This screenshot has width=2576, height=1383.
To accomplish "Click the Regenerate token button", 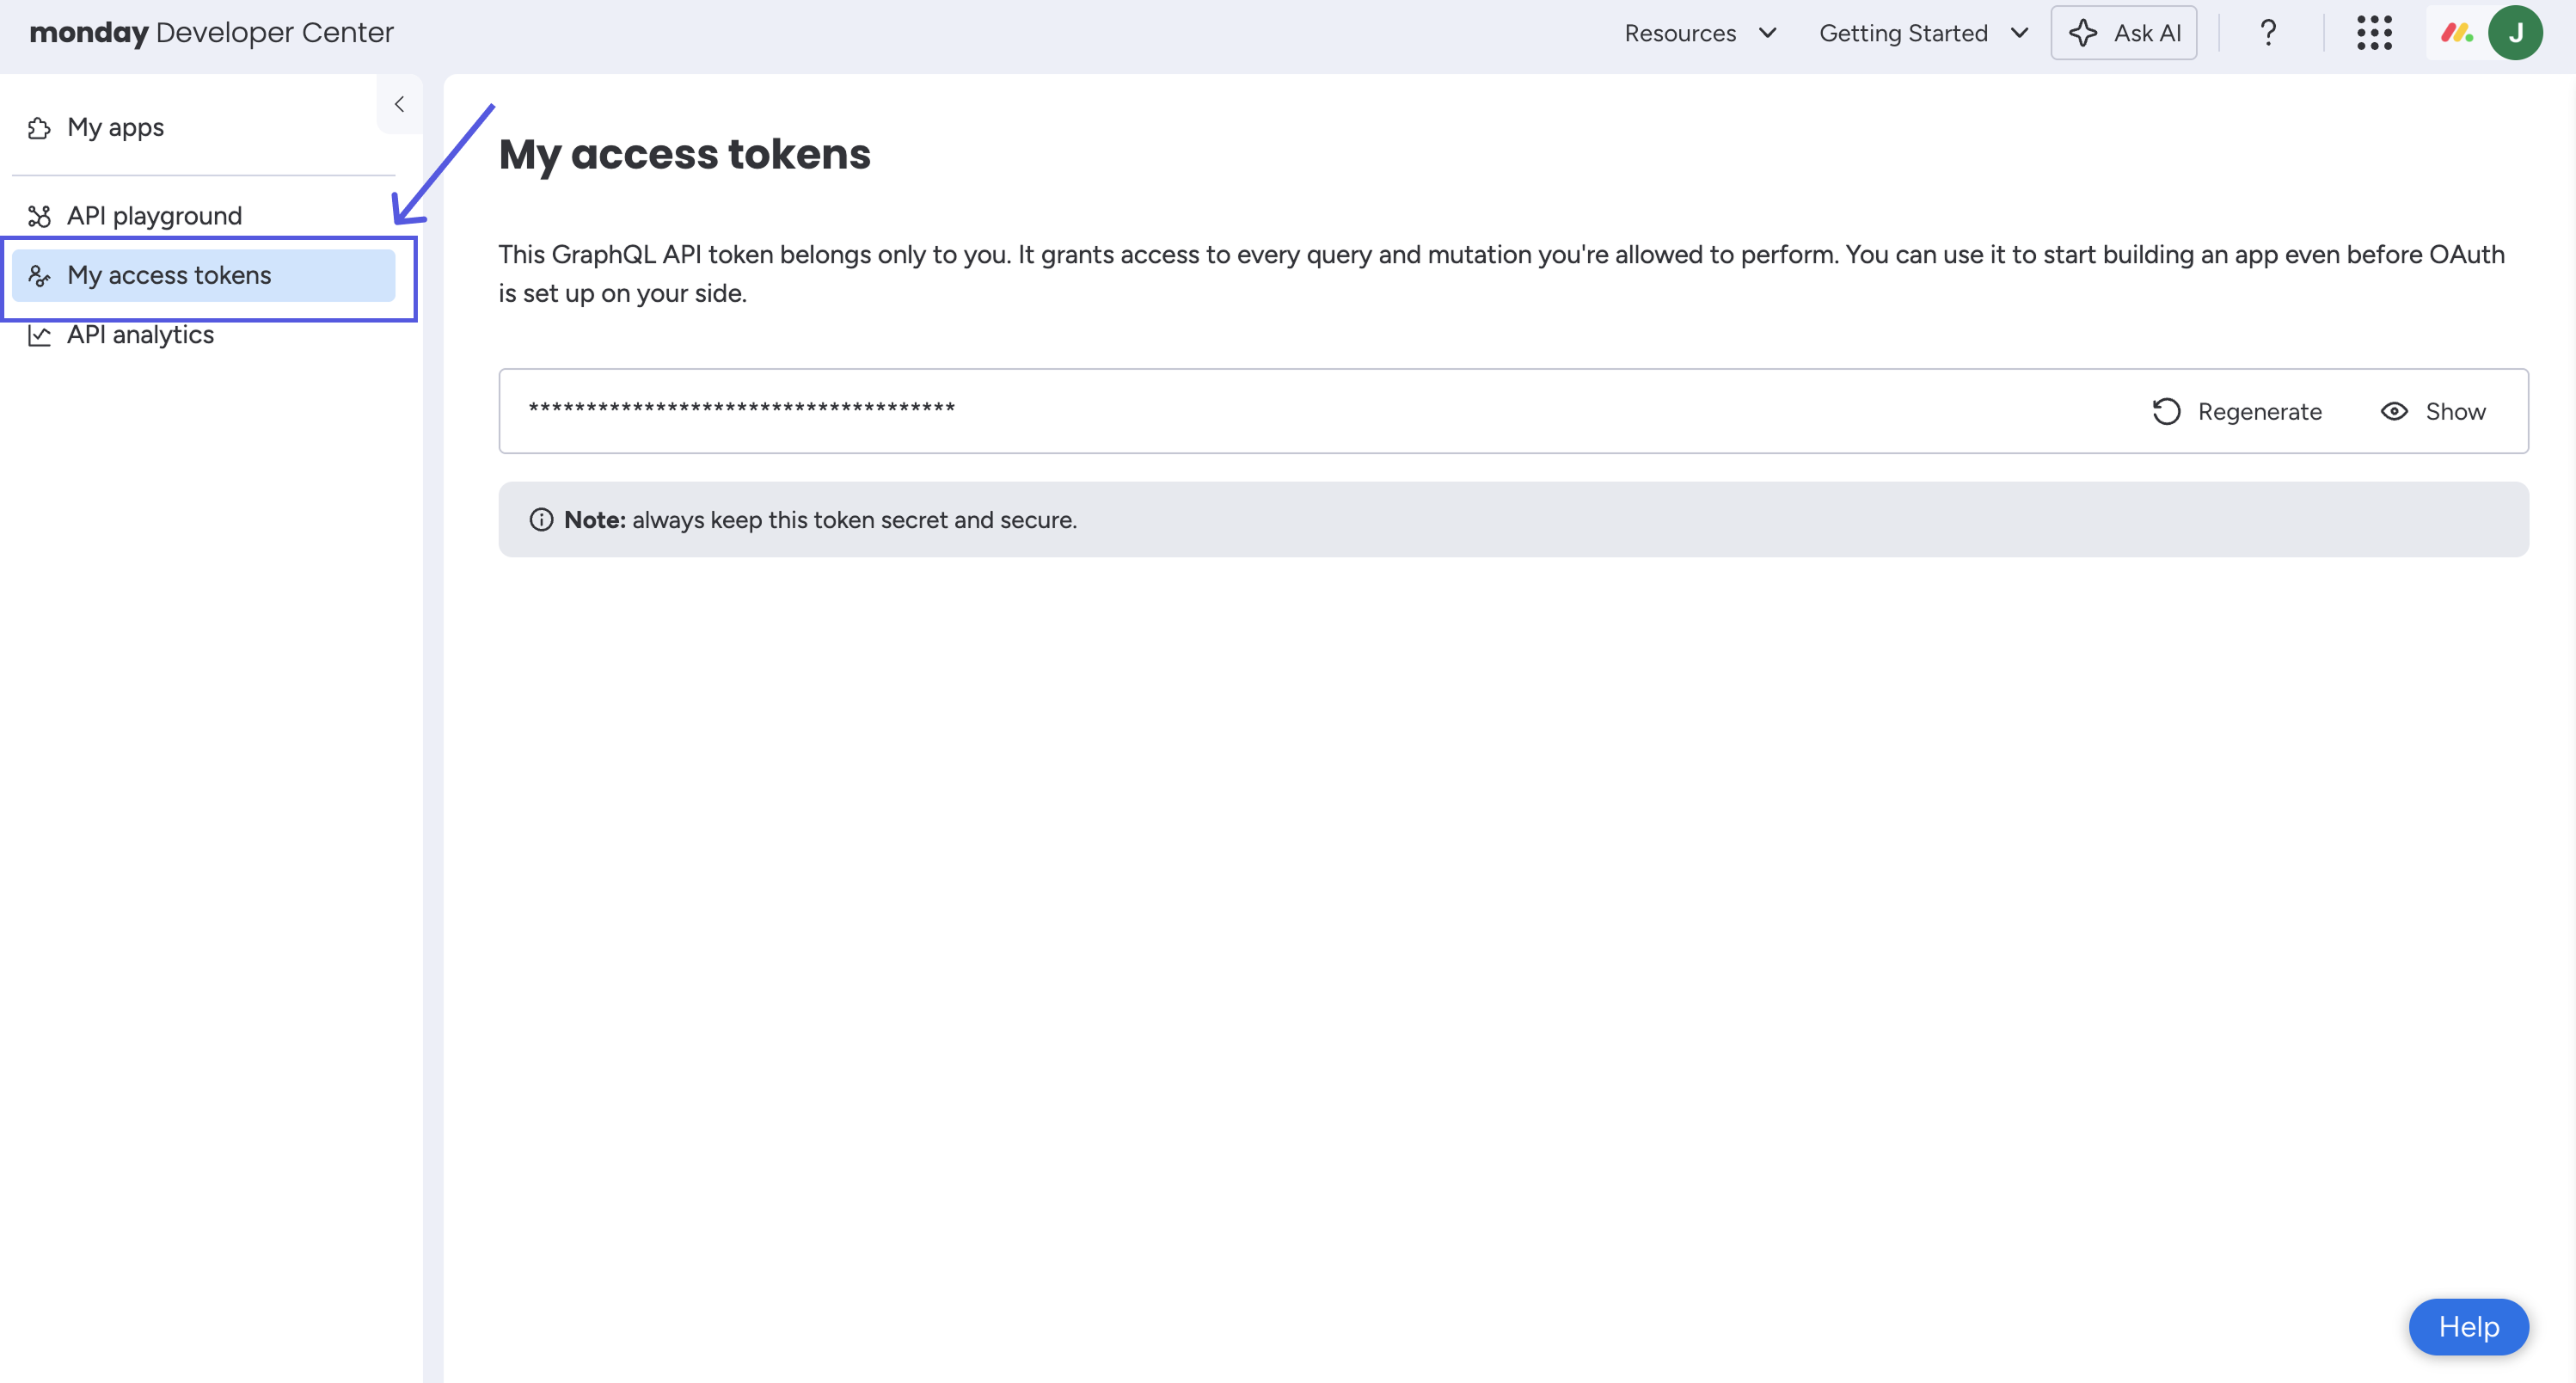I will (2237, 411).
